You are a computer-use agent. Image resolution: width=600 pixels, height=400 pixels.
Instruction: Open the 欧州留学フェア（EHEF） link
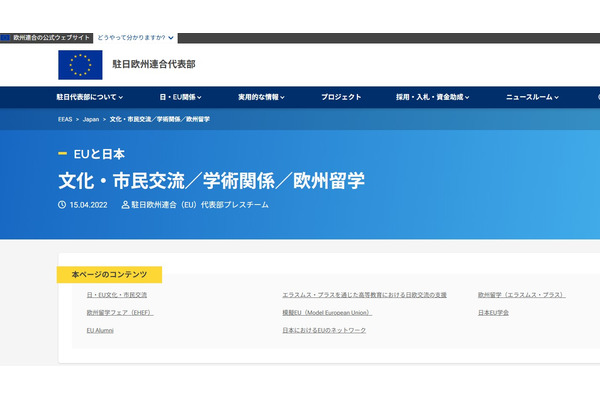[x=120, y=313]
